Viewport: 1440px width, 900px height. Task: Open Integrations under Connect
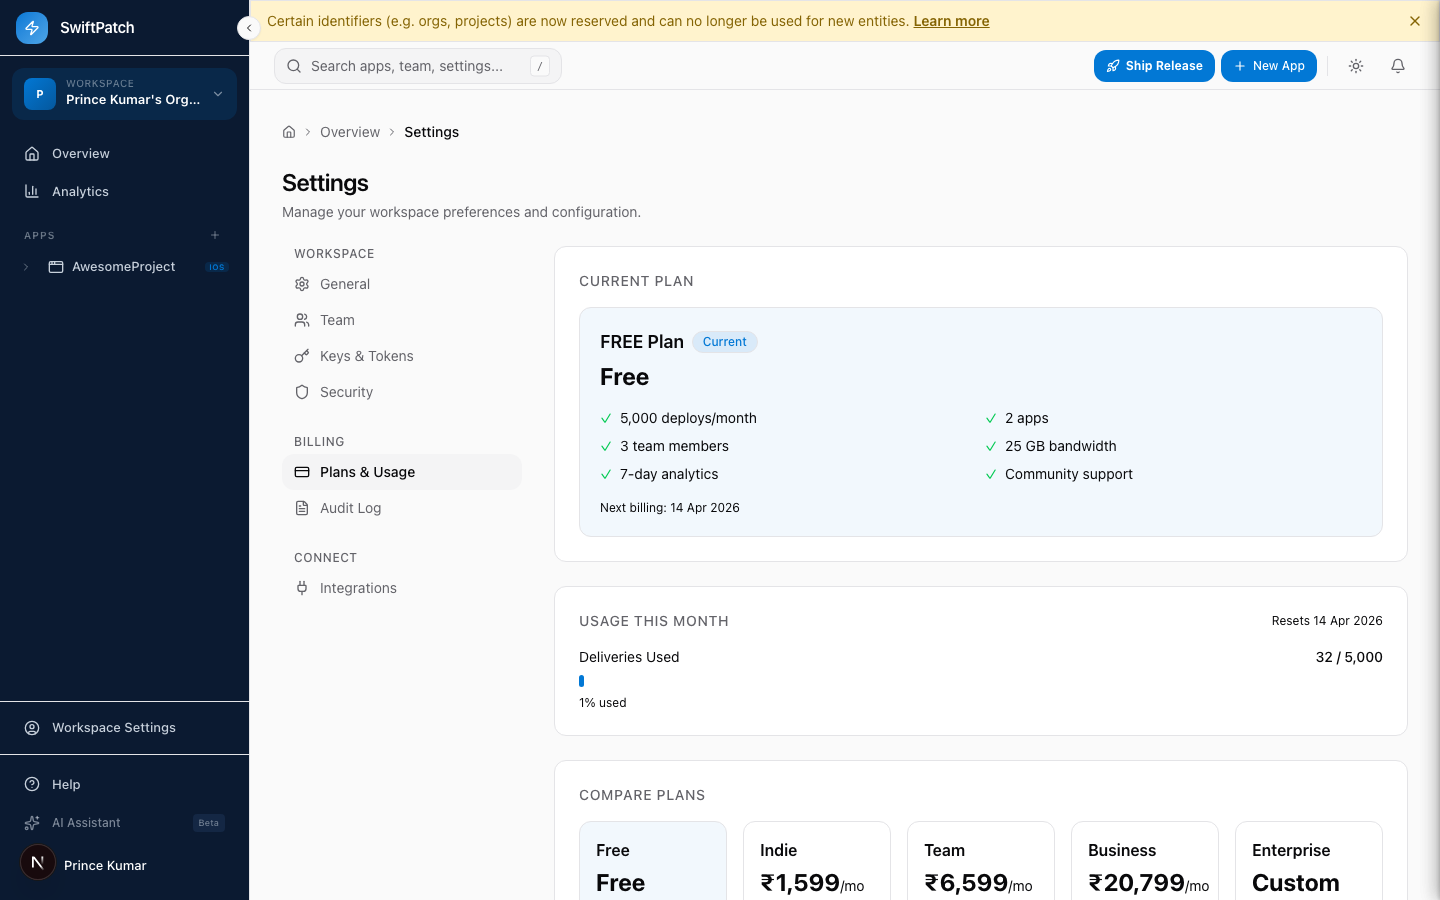click(x=358, y=588)
